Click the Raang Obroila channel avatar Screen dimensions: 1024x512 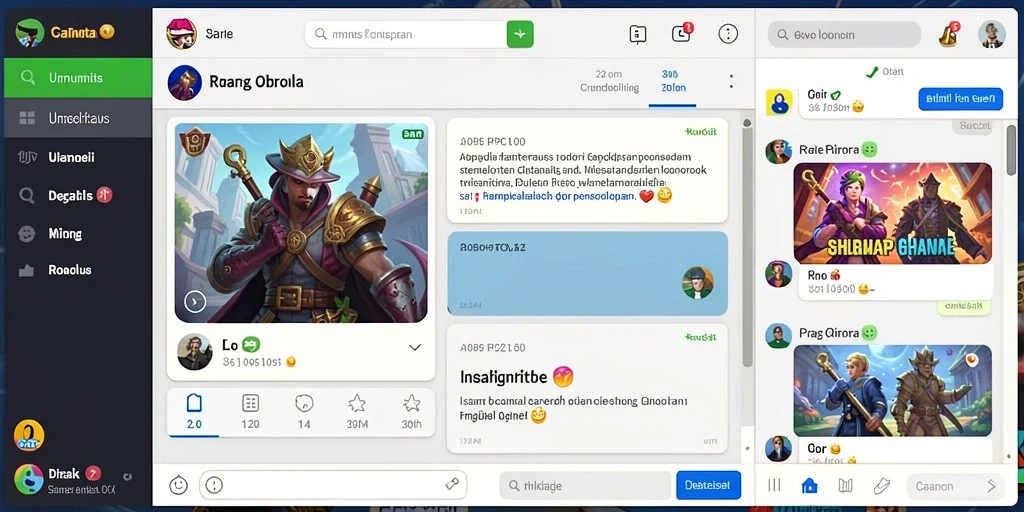click(185, 82)
